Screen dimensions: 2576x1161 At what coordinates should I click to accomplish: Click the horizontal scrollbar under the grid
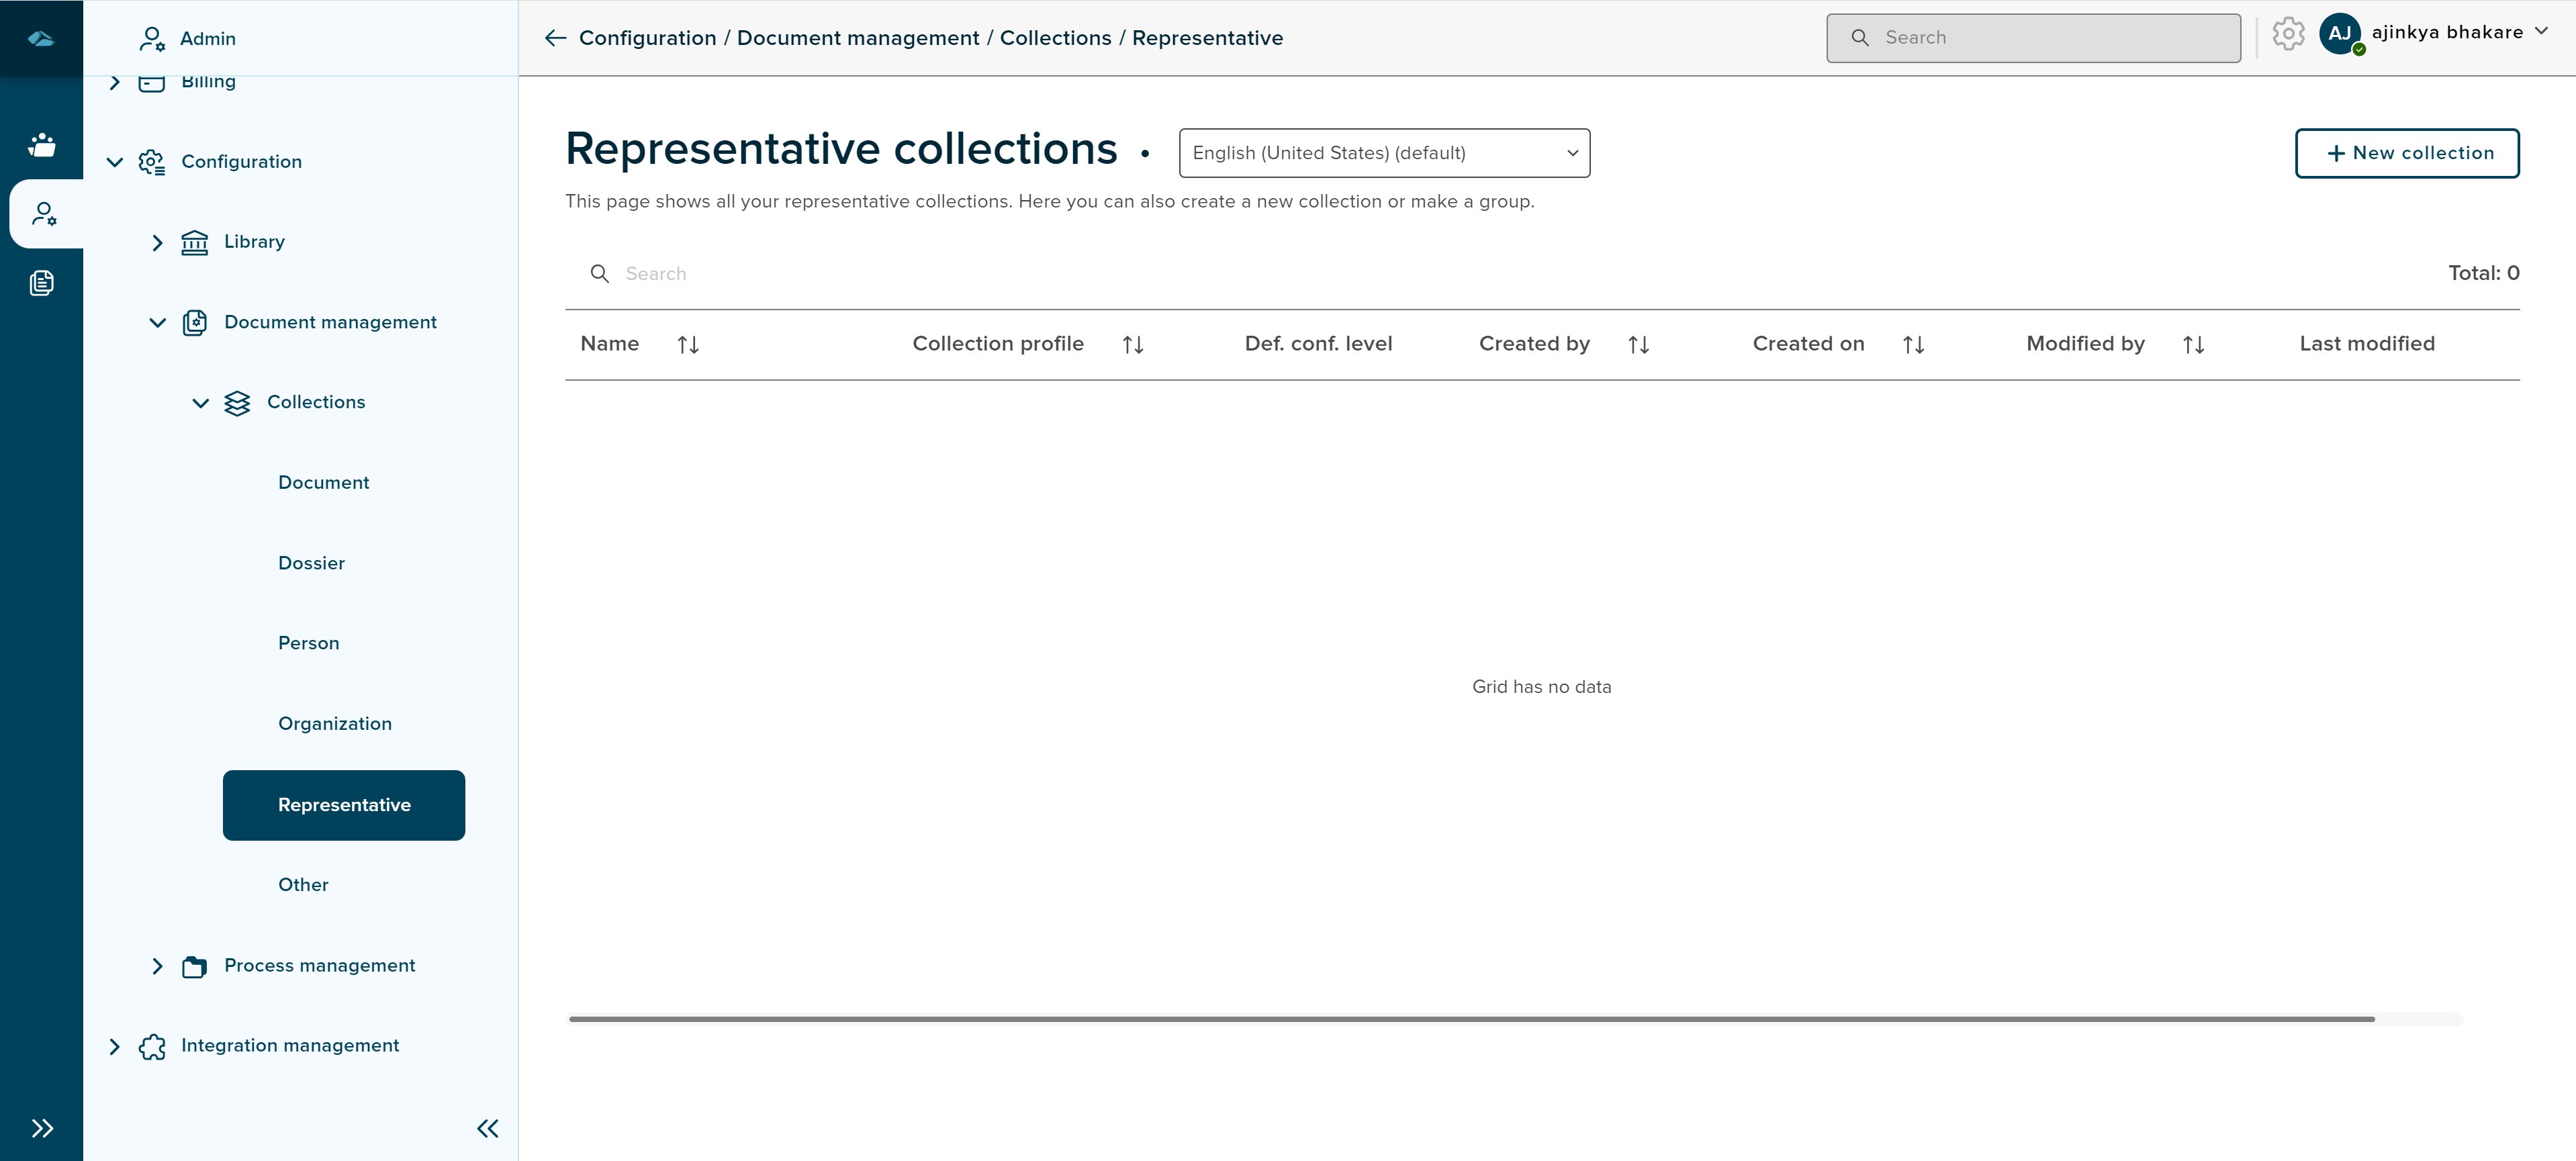tap(1470, 1019)
